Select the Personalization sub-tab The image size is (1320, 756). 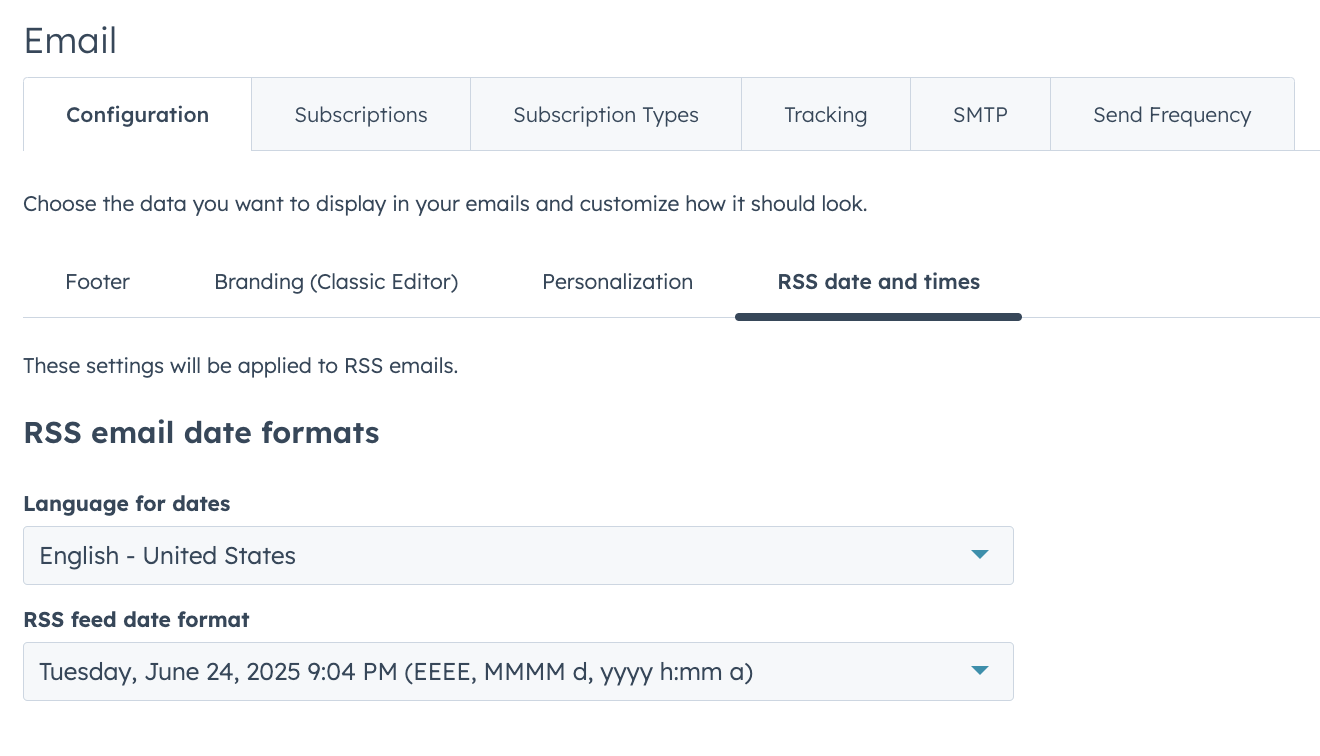pyautogui.click(x=617, y=281)
